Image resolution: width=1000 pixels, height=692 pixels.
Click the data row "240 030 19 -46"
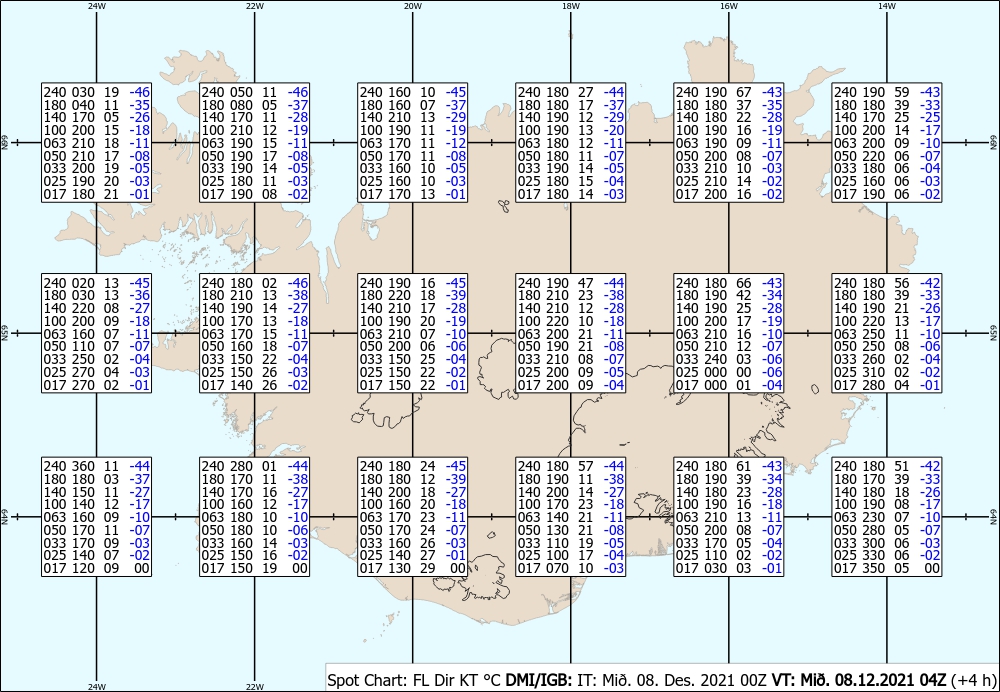[x=96, y=92]
